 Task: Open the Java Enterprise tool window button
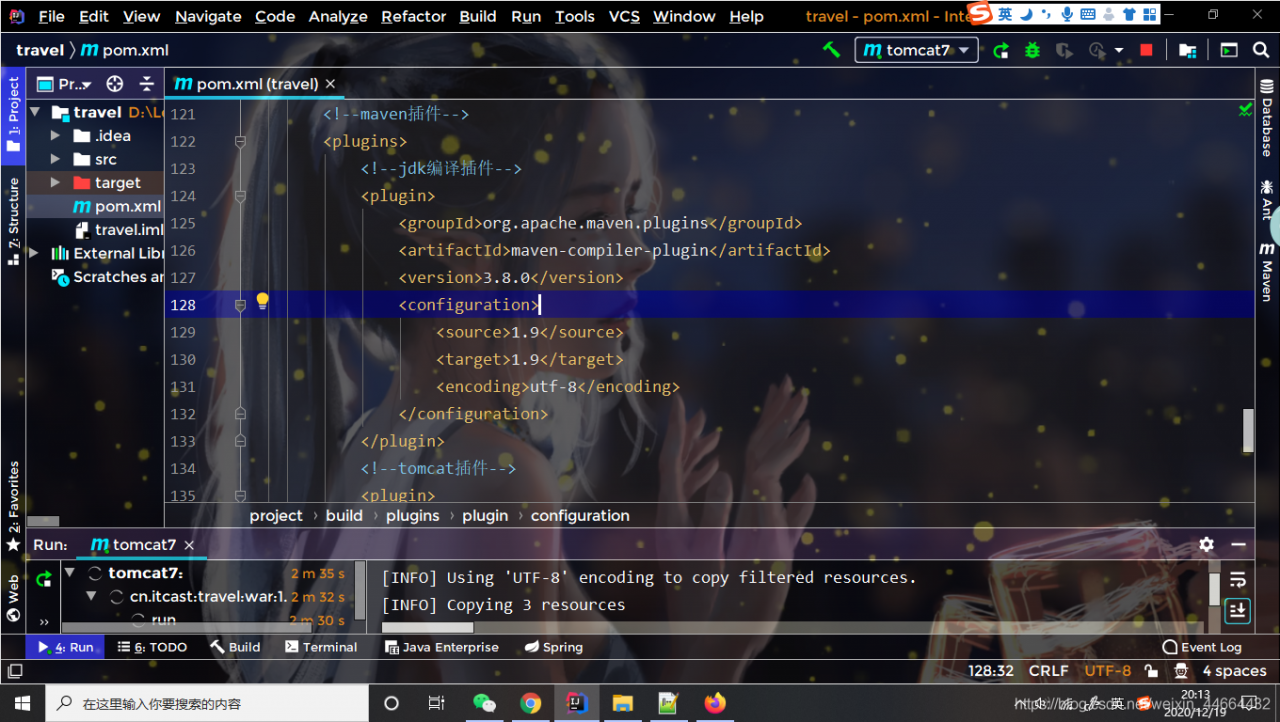441,647
